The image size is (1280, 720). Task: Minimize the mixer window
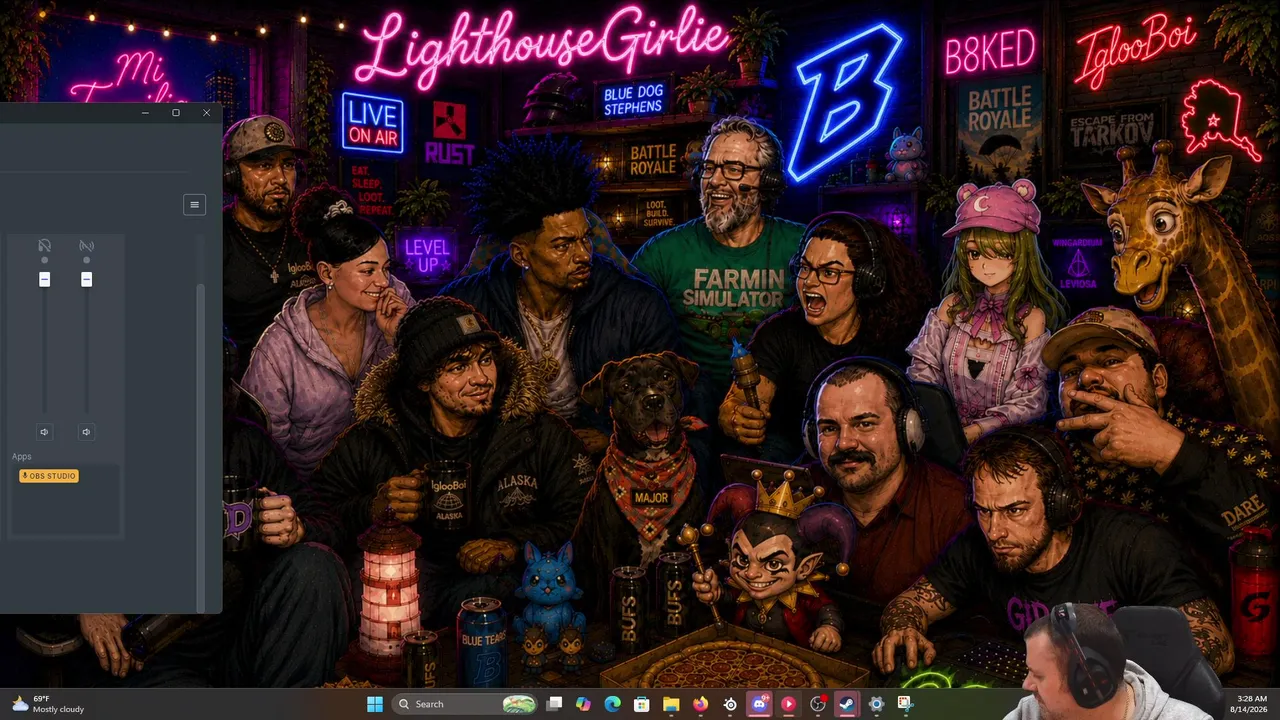pos(145,113)
